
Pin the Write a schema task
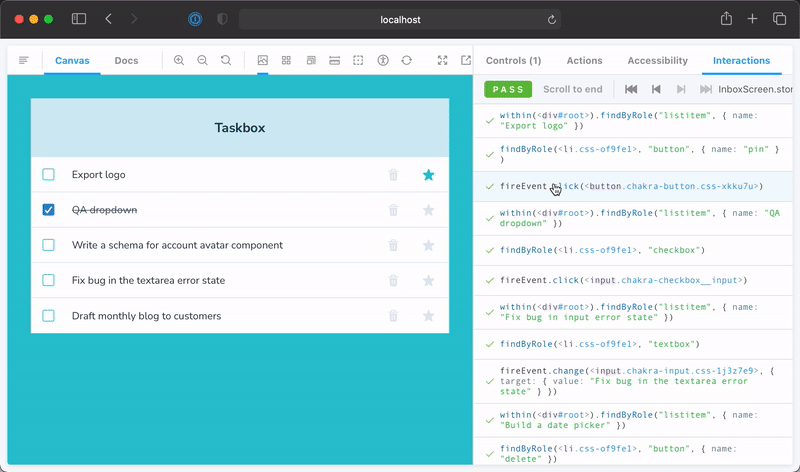coord(429,245)
